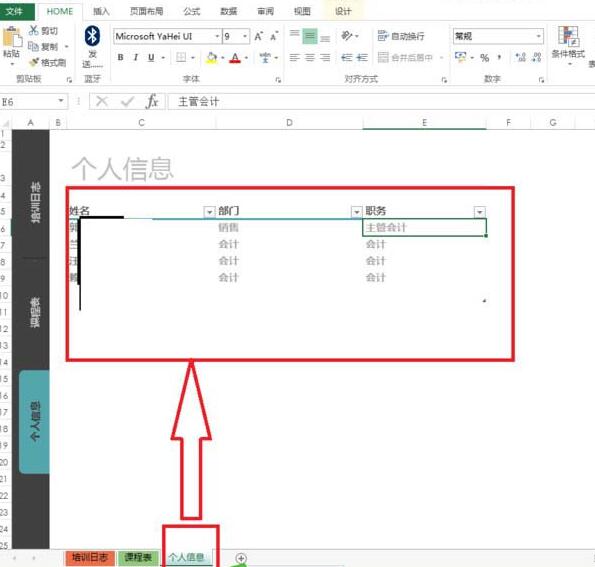595x567 pixels.
Task: Toggle italic formatting
Action: pyautogui.click(x=135, y=57)
